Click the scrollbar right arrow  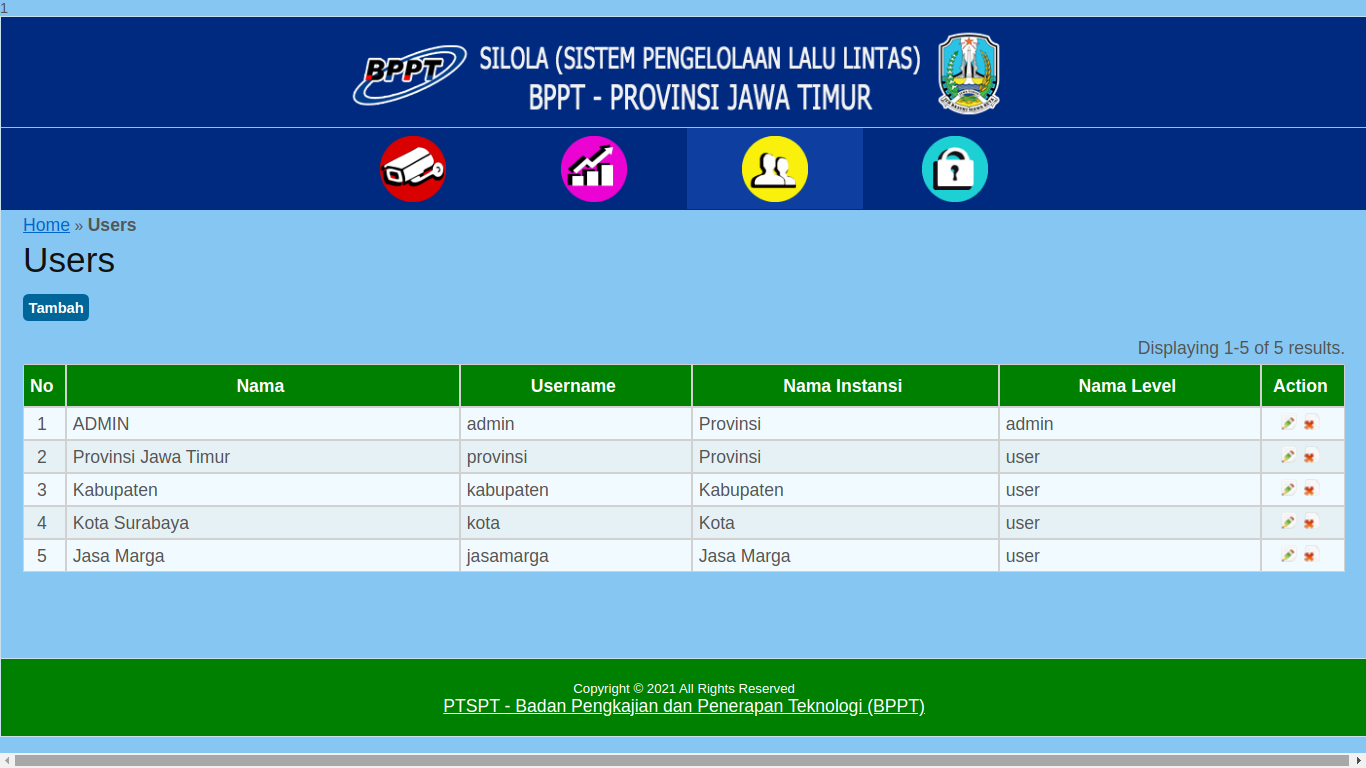coord(1359,760)
